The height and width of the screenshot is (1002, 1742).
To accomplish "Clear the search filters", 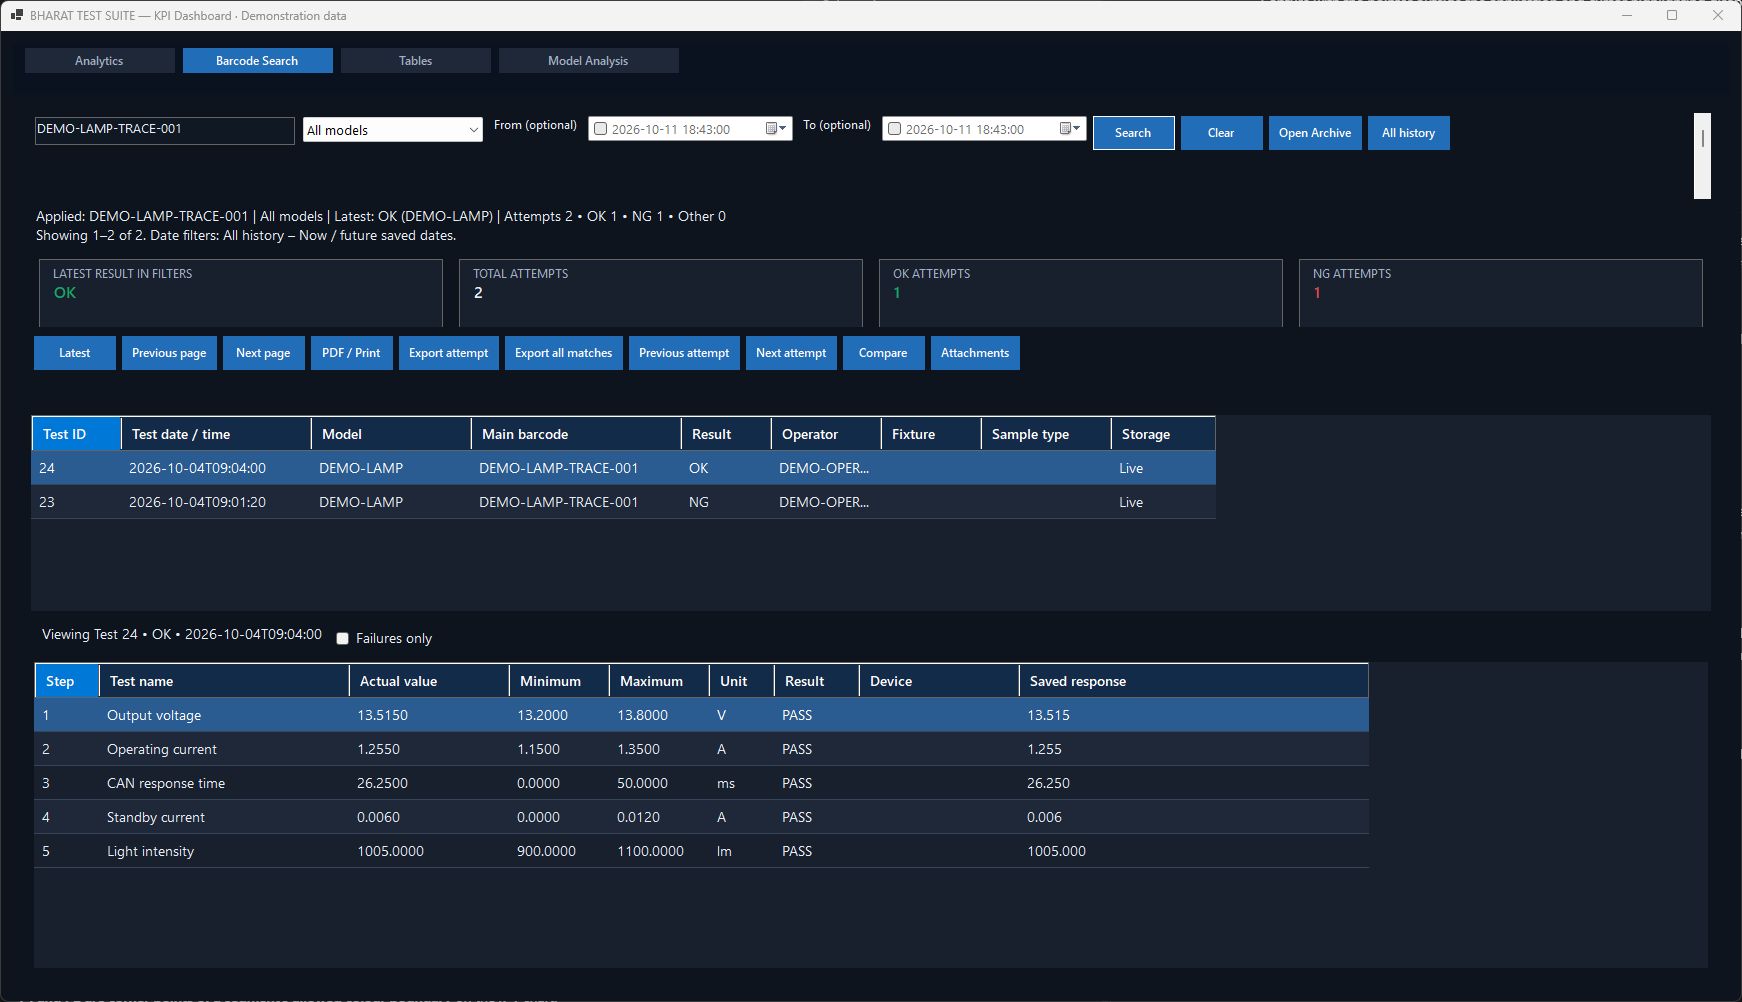I will (1221, 133).
